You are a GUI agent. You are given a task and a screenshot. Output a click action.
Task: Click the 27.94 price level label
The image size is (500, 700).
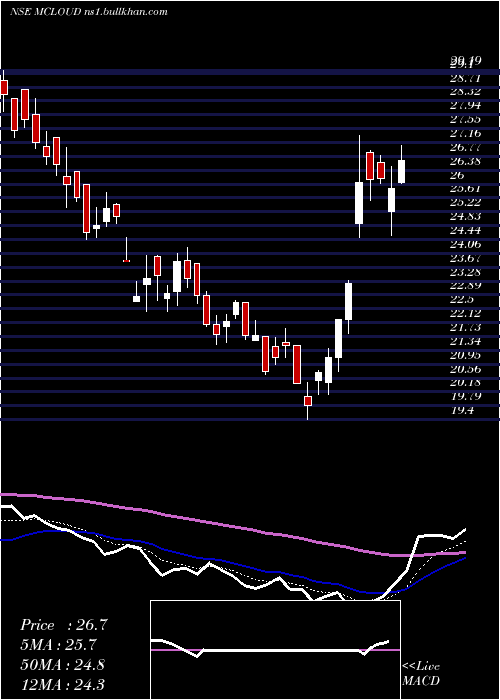465,105
